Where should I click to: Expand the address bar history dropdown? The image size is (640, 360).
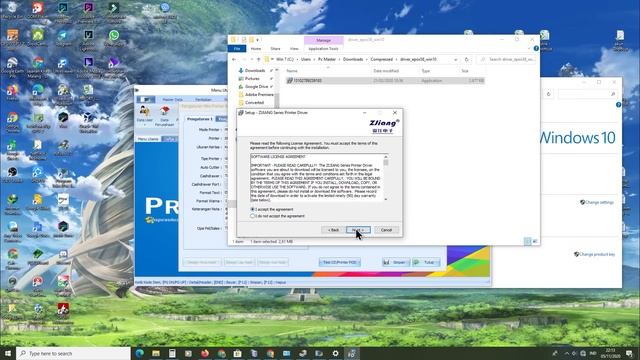point(456,60)
